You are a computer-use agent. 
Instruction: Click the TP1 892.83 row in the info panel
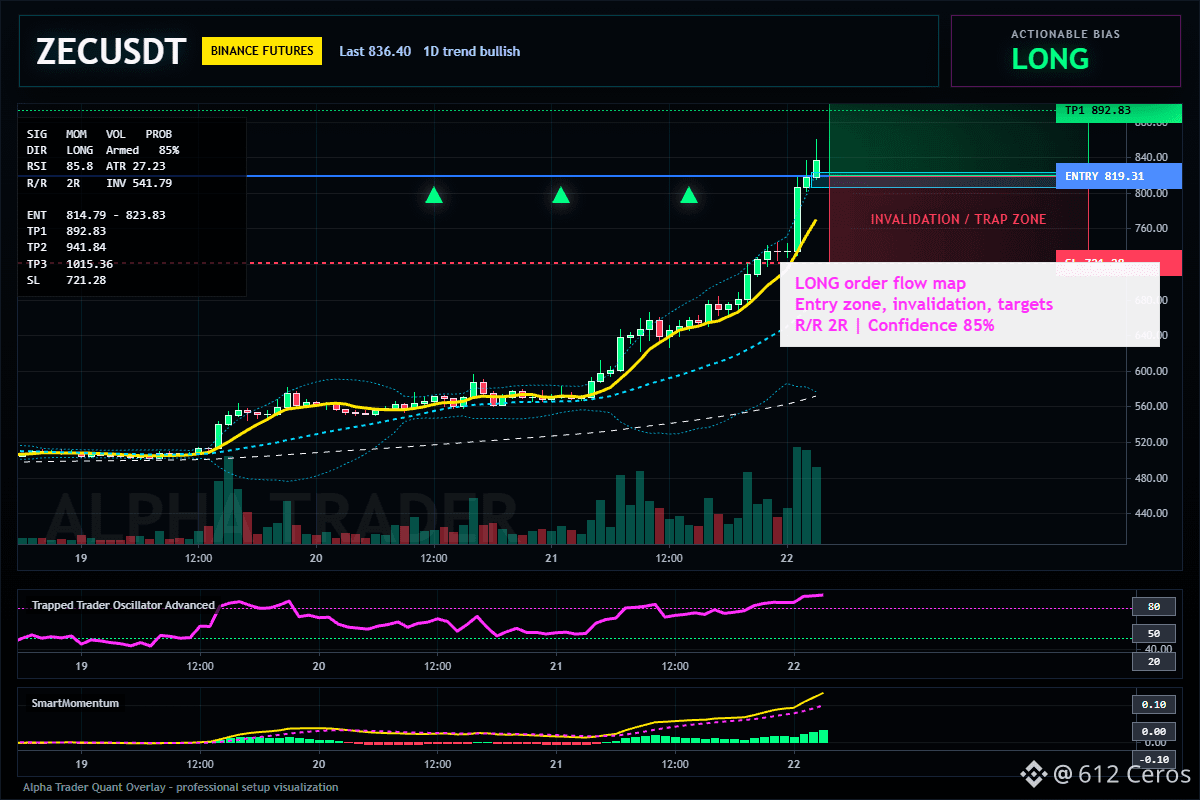click(x=67, y=231)
